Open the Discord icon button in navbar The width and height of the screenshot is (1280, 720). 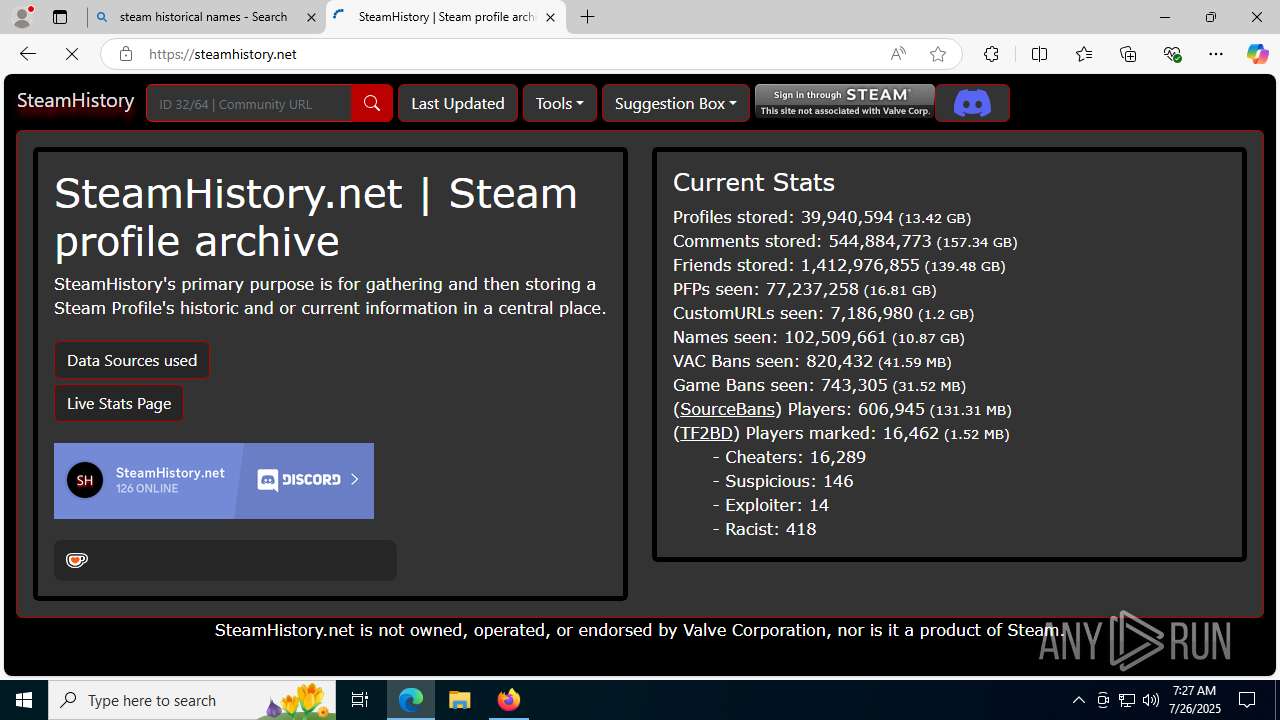tap(972, 103)
